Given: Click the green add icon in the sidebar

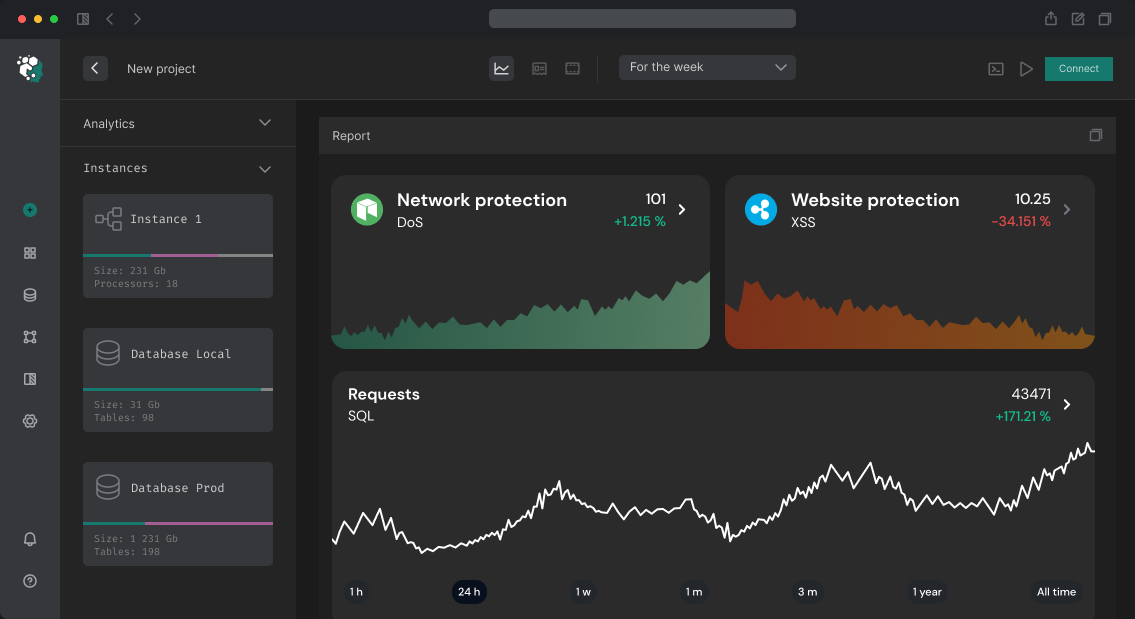Looking at the screenshot, I should coord(30,210).
